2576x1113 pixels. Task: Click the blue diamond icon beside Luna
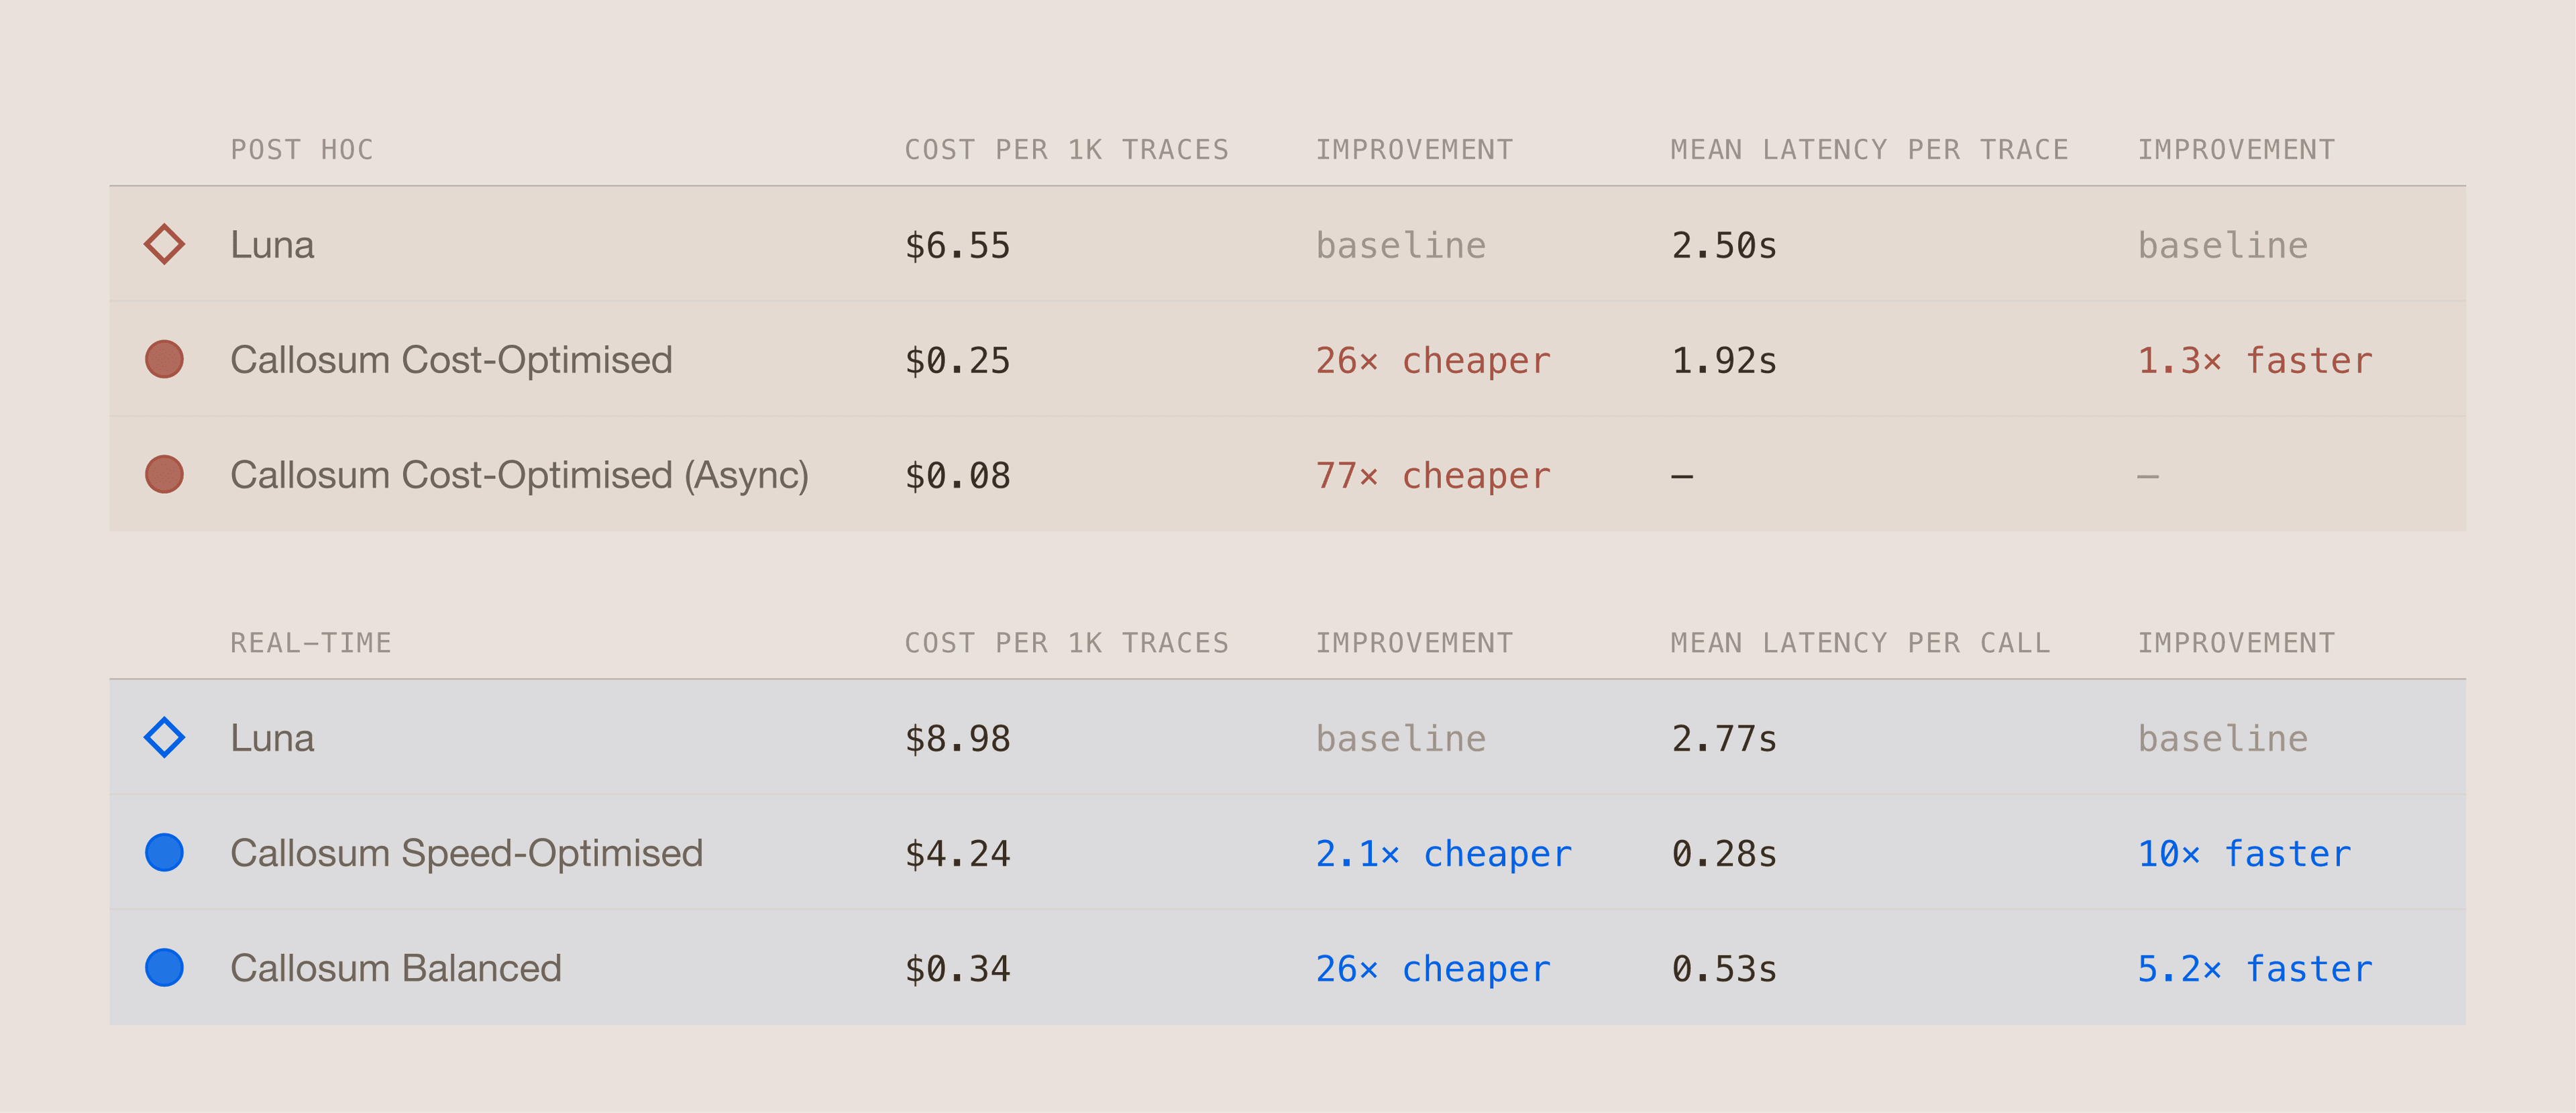[164, 737]
